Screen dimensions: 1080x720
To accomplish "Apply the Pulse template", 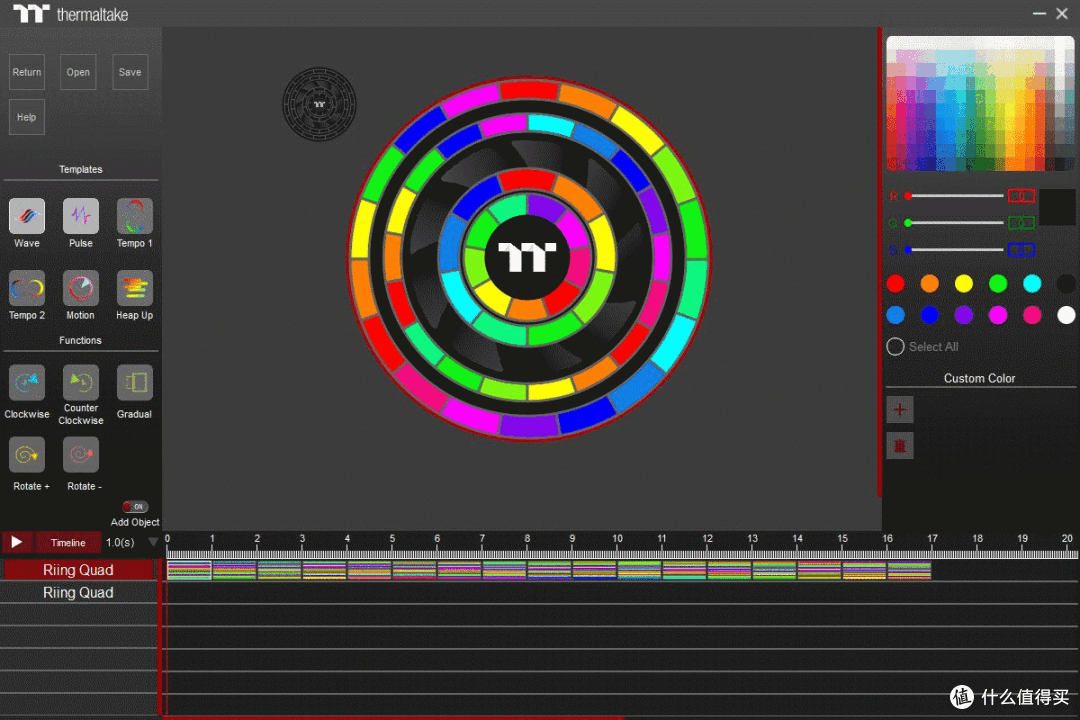I will tap(81, 216).
